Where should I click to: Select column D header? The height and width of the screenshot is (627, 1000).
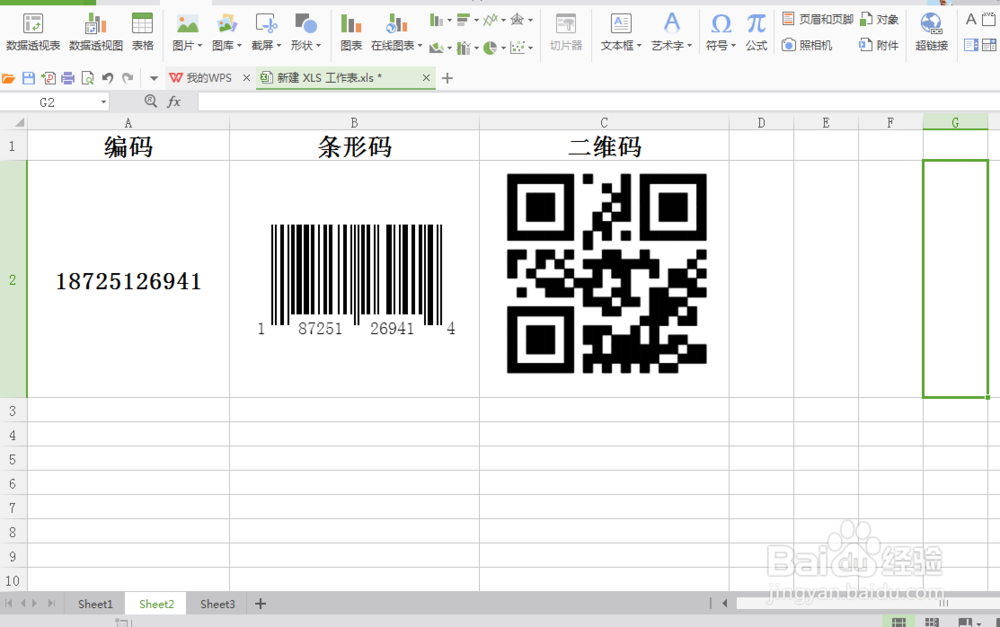tap(761, 122)
